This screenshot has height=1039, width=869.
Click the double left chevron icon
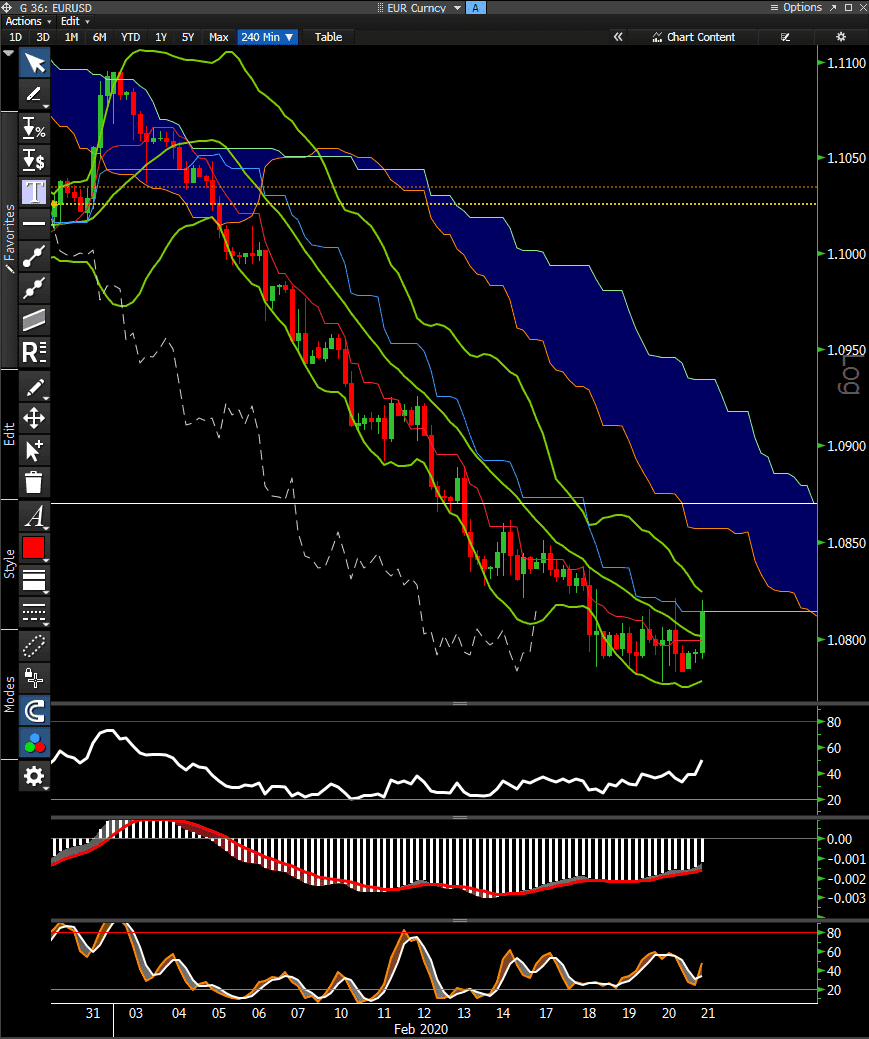pyautogui.click(x=618, y=37)
